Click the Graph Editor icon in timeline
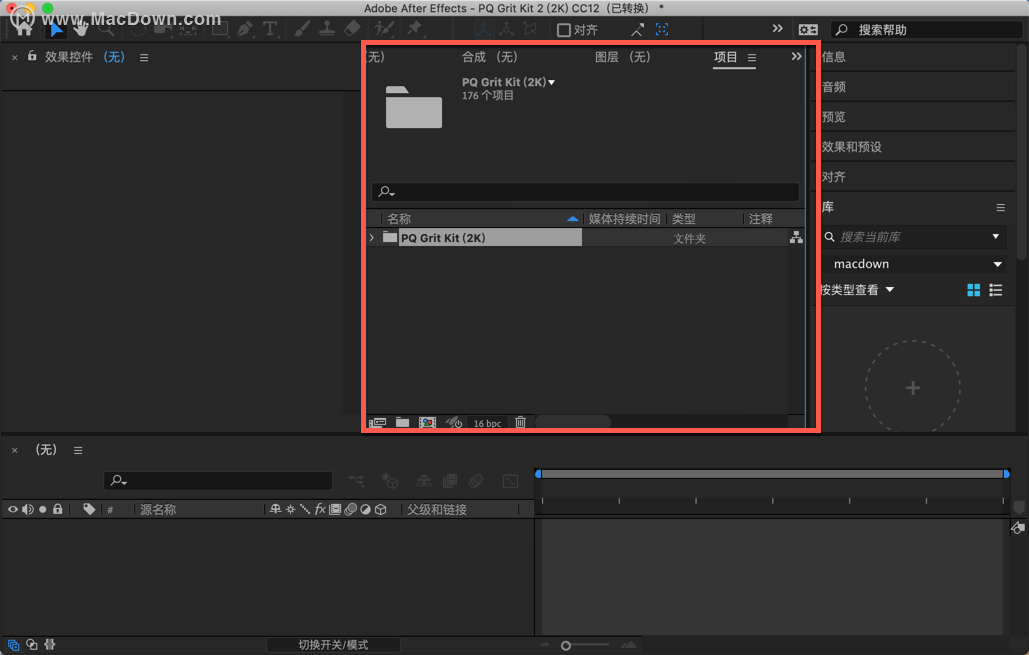Image resolution: width=1029 pixels, height=655 pixels. [x=510, y=481]
